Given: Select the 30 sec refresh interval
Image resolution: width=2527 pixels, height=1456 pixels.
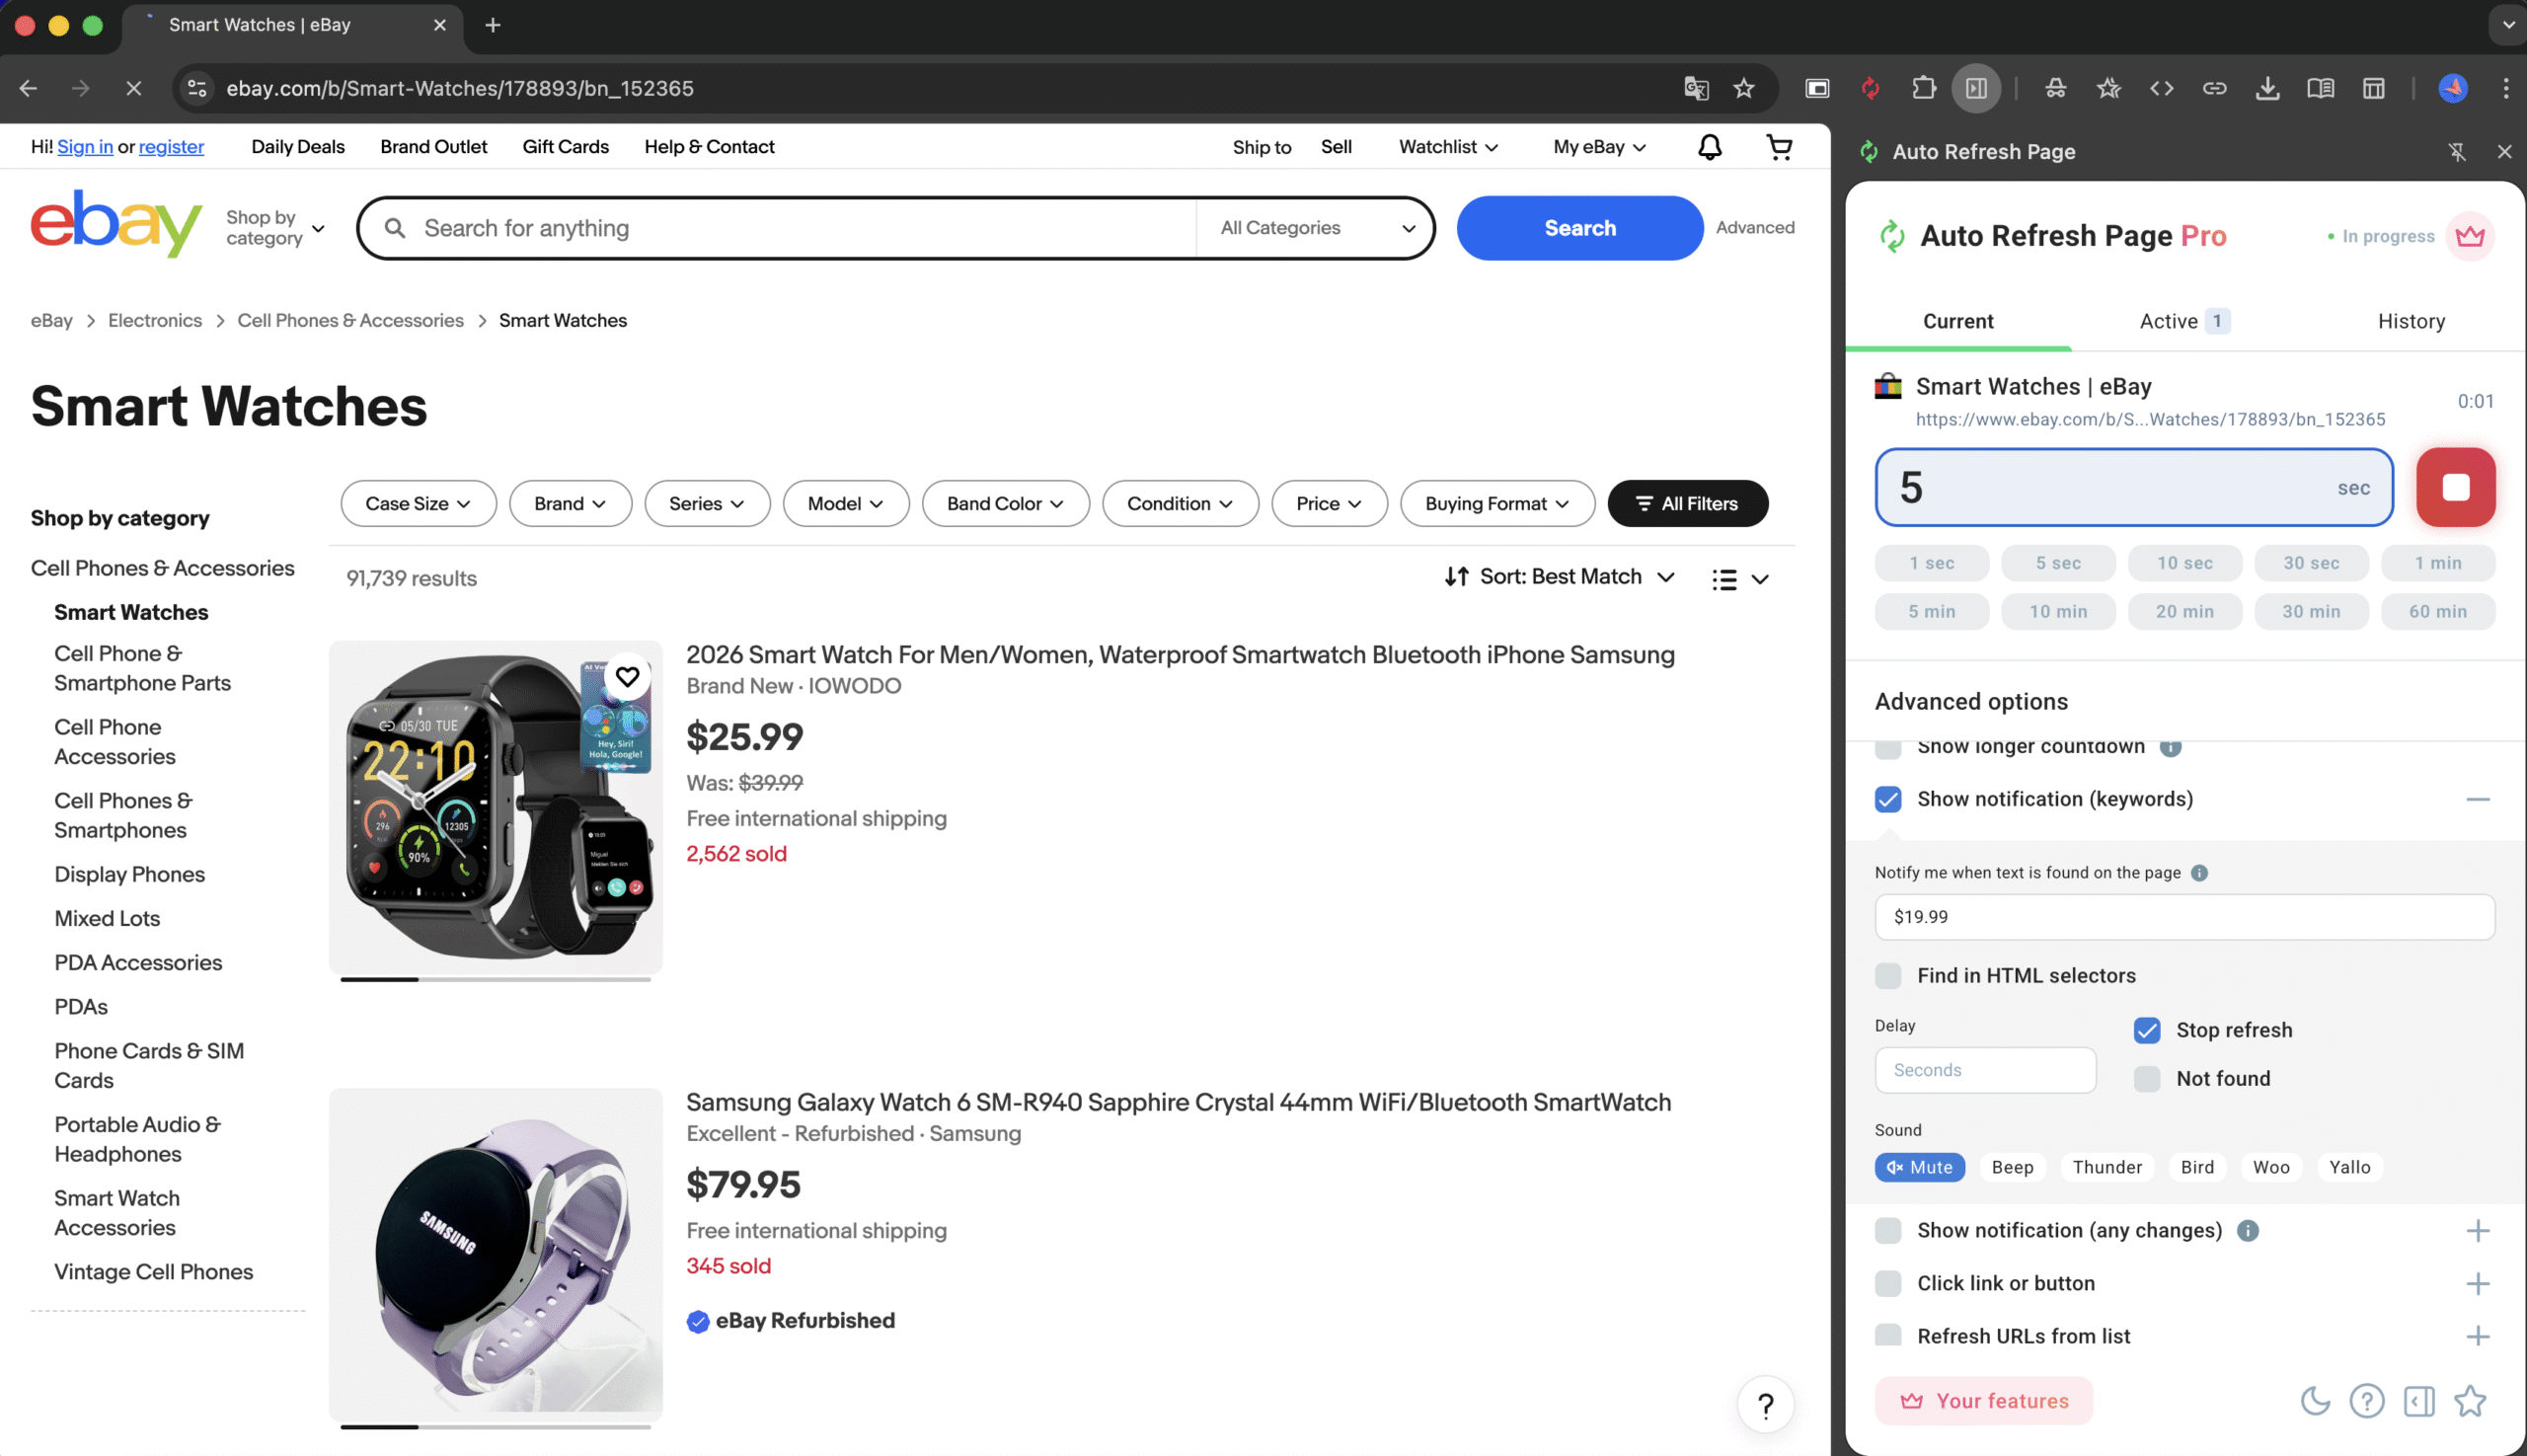Looking at the screenshot, I should [2311, 563].
